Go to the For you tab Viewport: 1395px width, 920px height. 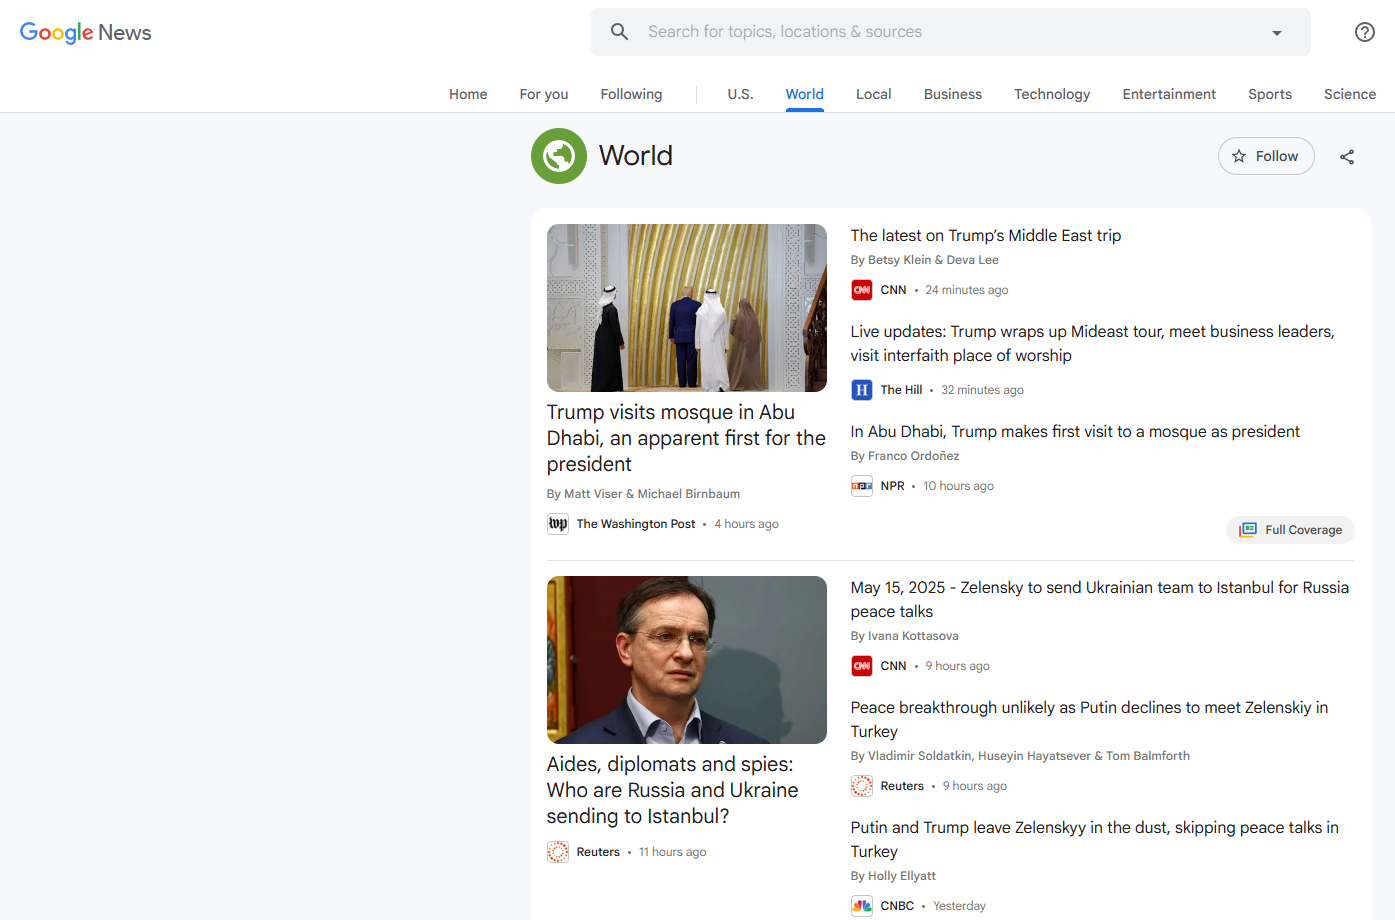(544, 94)
